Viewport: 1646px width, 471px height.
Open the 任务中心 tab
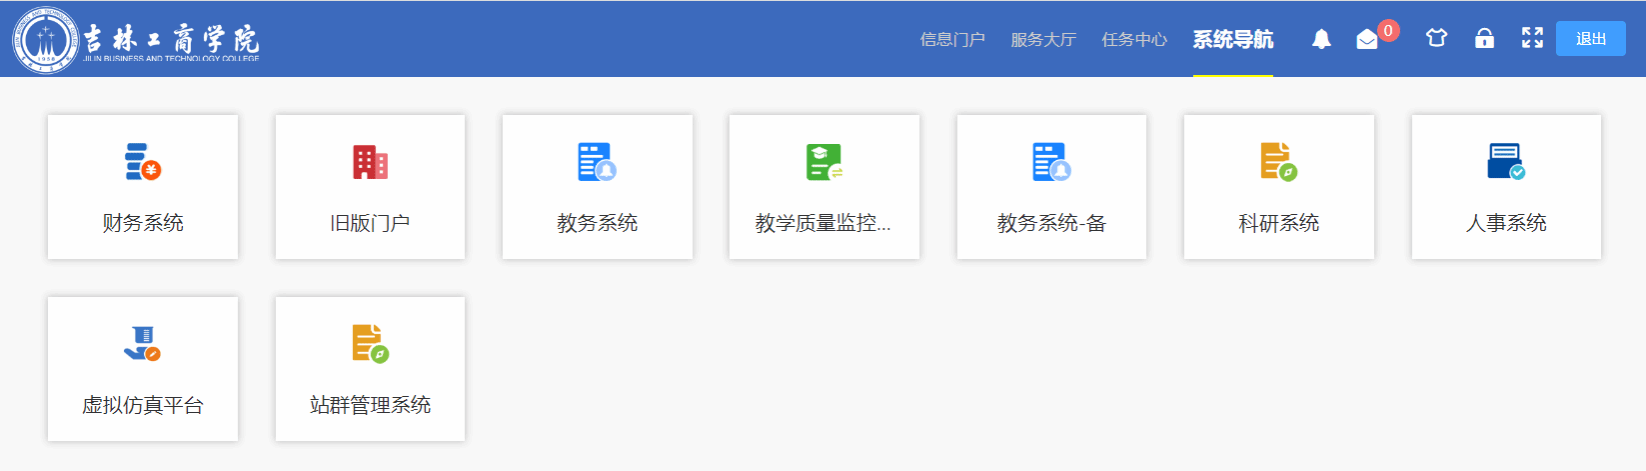point(1134,39)
